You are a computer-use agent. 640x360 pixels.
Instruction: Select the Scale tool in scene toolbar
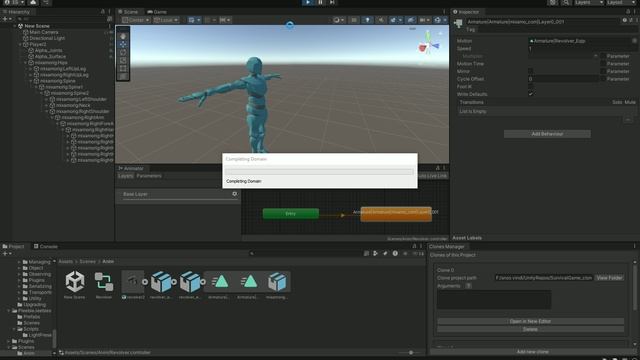click(123, 60)
